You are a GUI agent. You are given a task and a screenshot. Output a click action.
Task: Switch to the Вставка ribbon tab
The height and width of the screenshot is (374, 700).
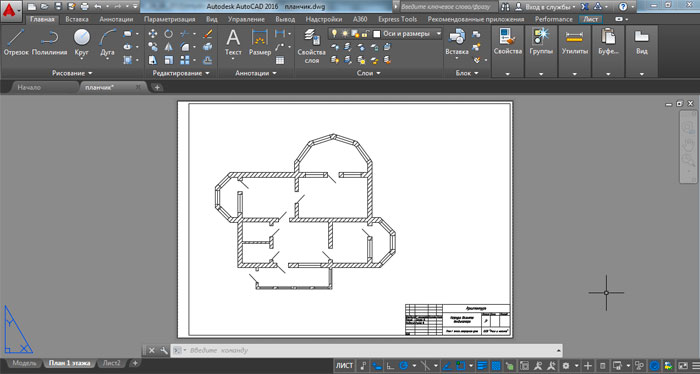point(76,19)
